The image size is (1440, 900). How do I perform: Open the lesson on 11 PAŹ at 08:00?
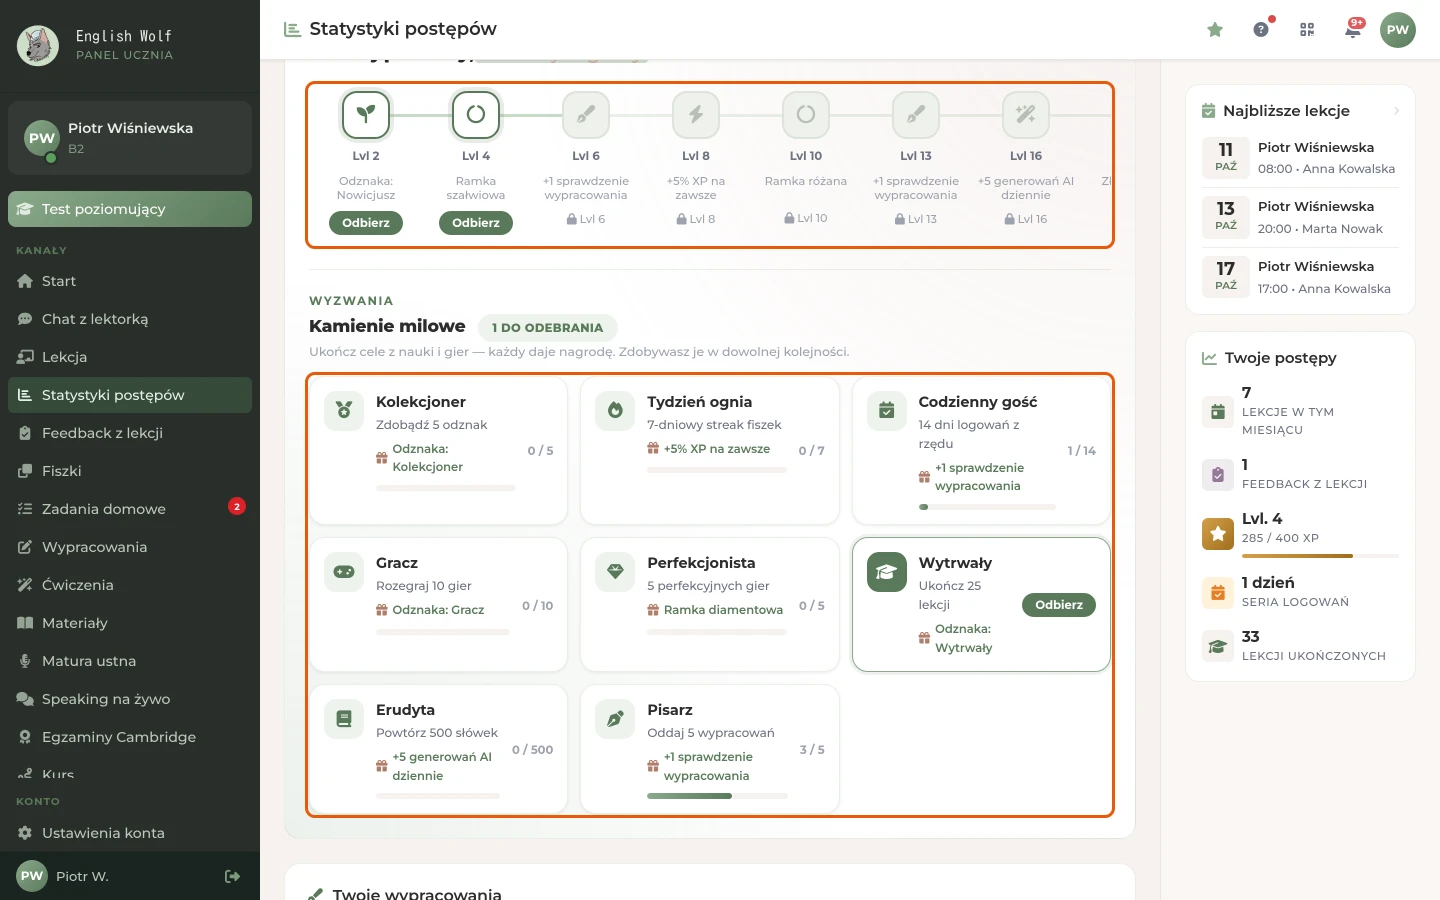click(1300, 158)
